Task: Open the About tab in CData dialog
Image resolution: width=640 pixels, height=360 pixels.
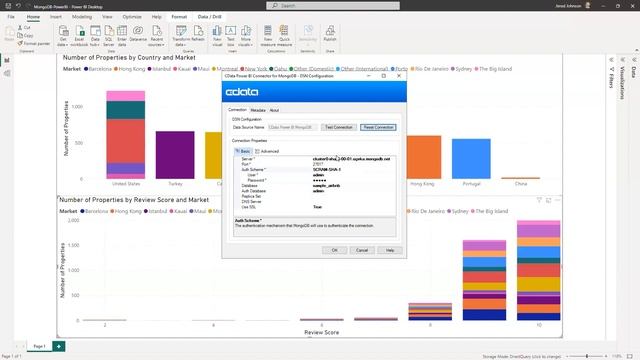Action: (x=274, y=110)
